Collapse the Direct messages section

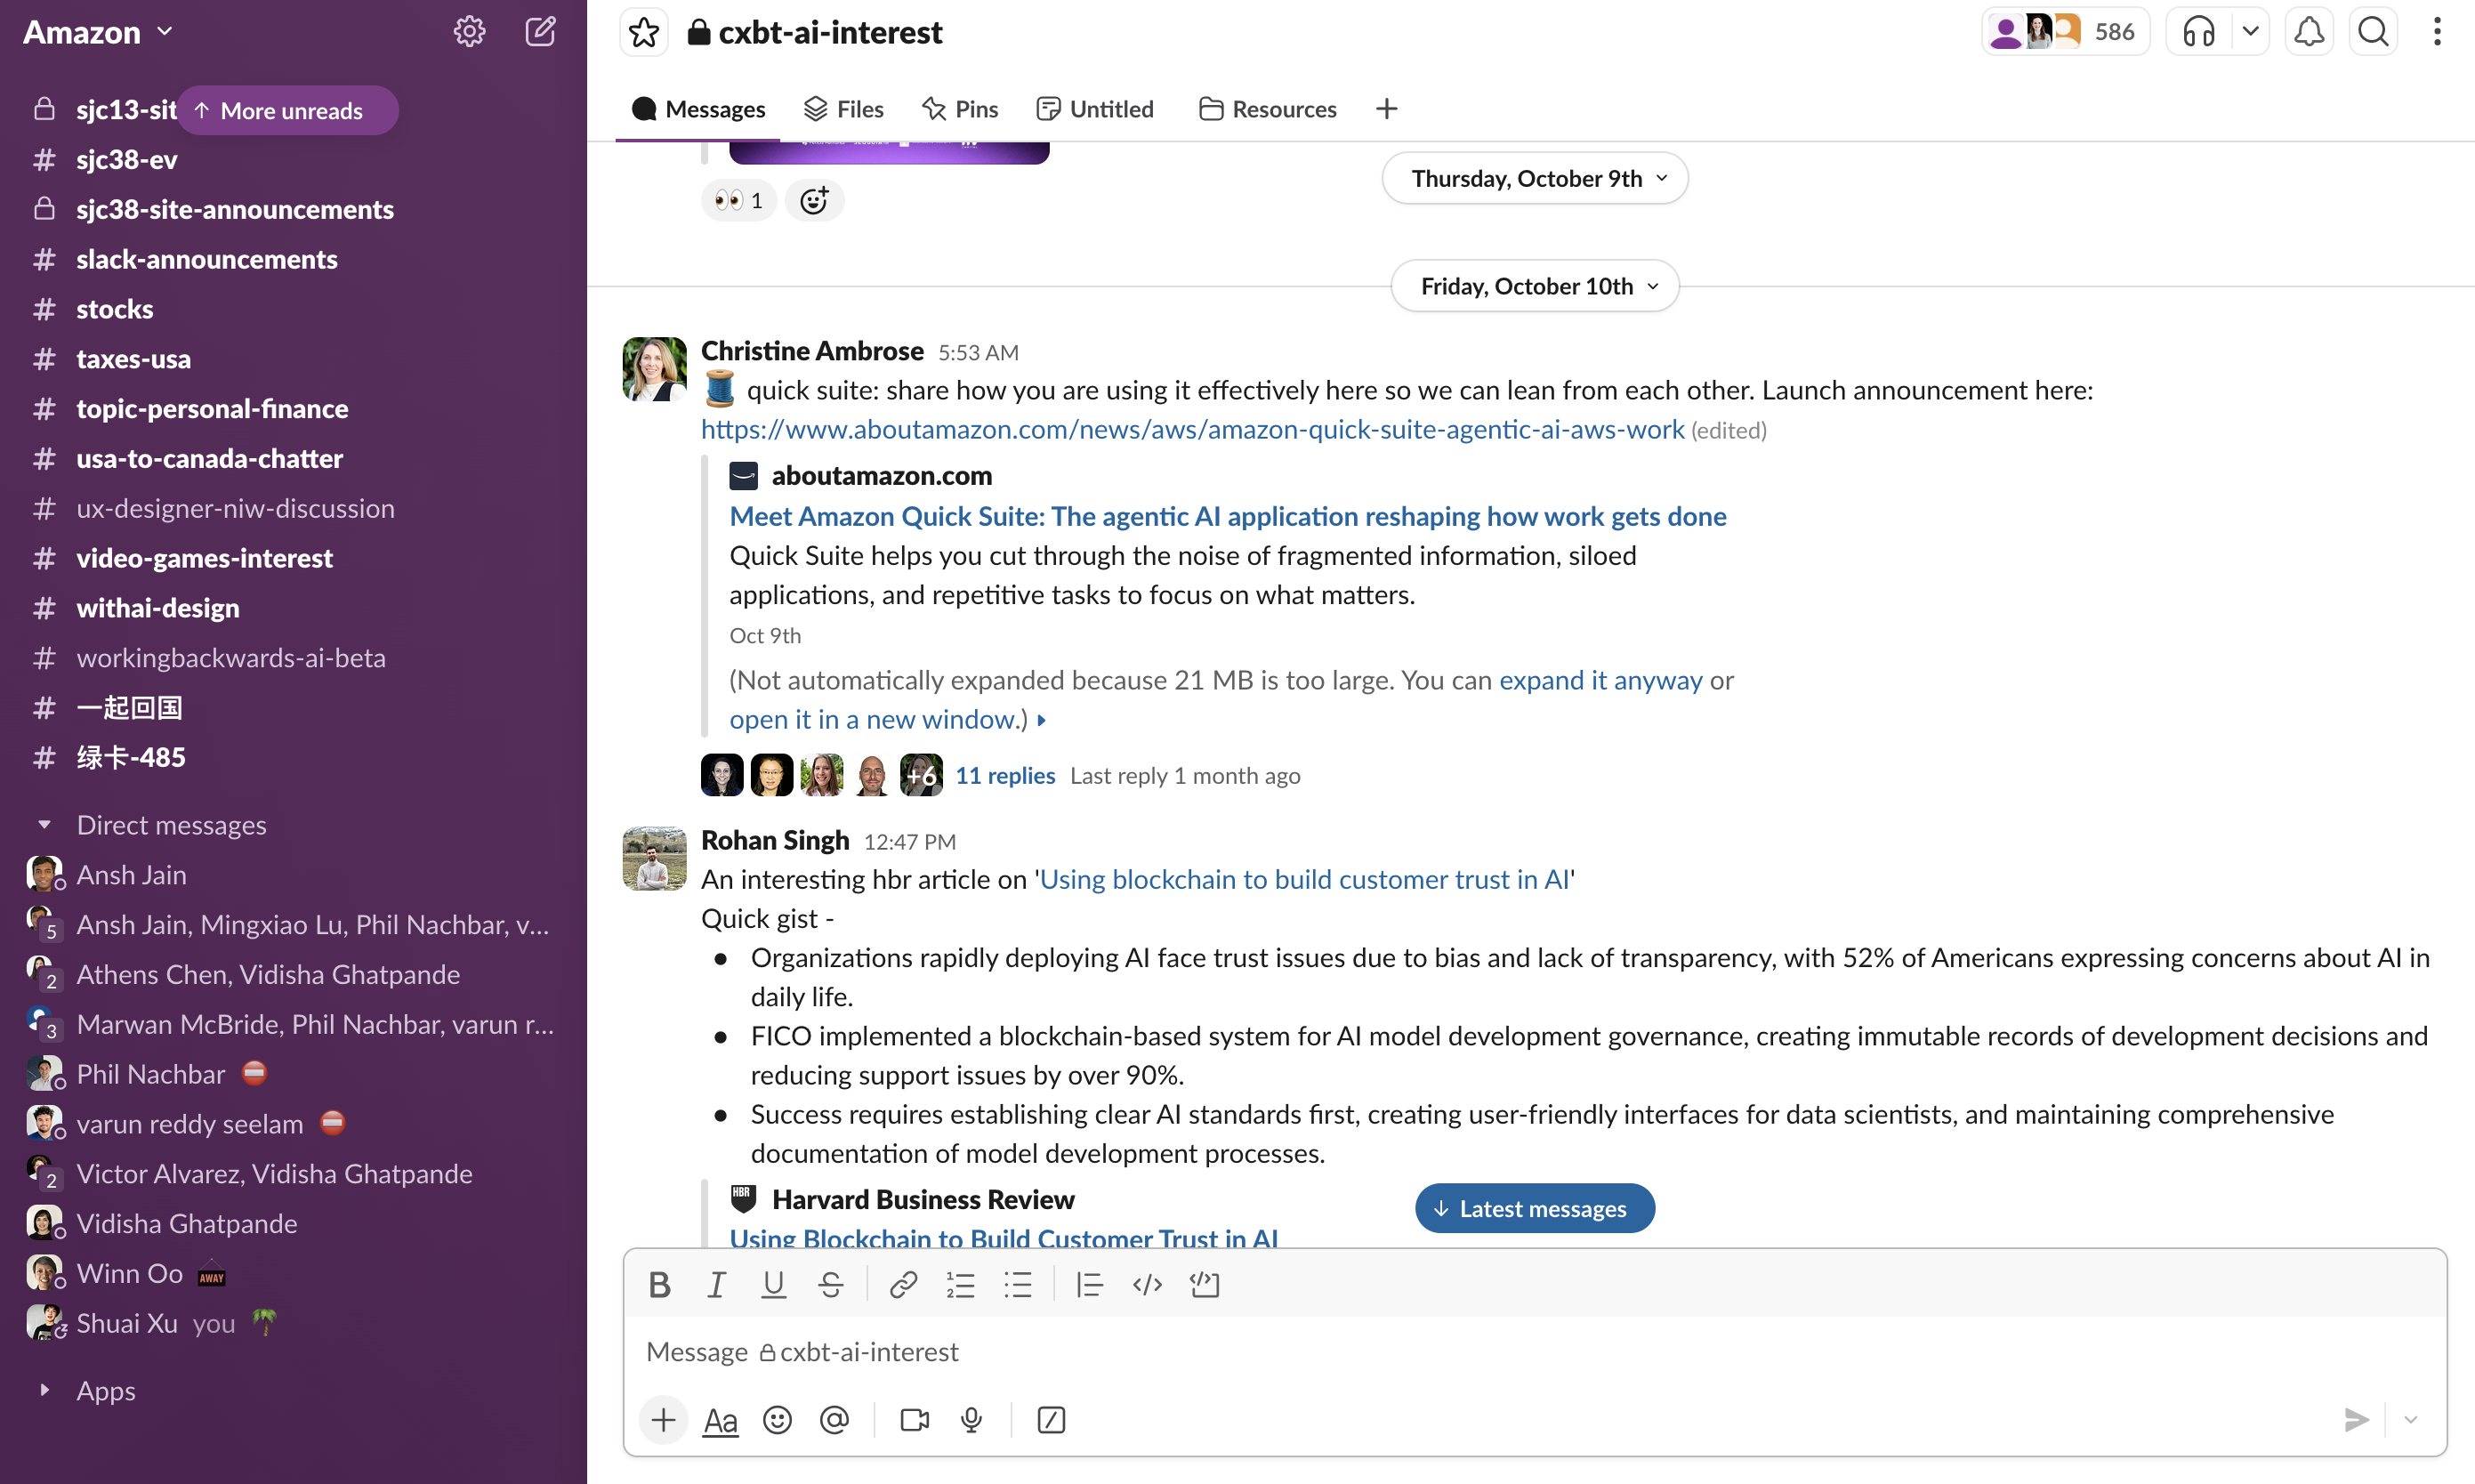tap(44, 825)
